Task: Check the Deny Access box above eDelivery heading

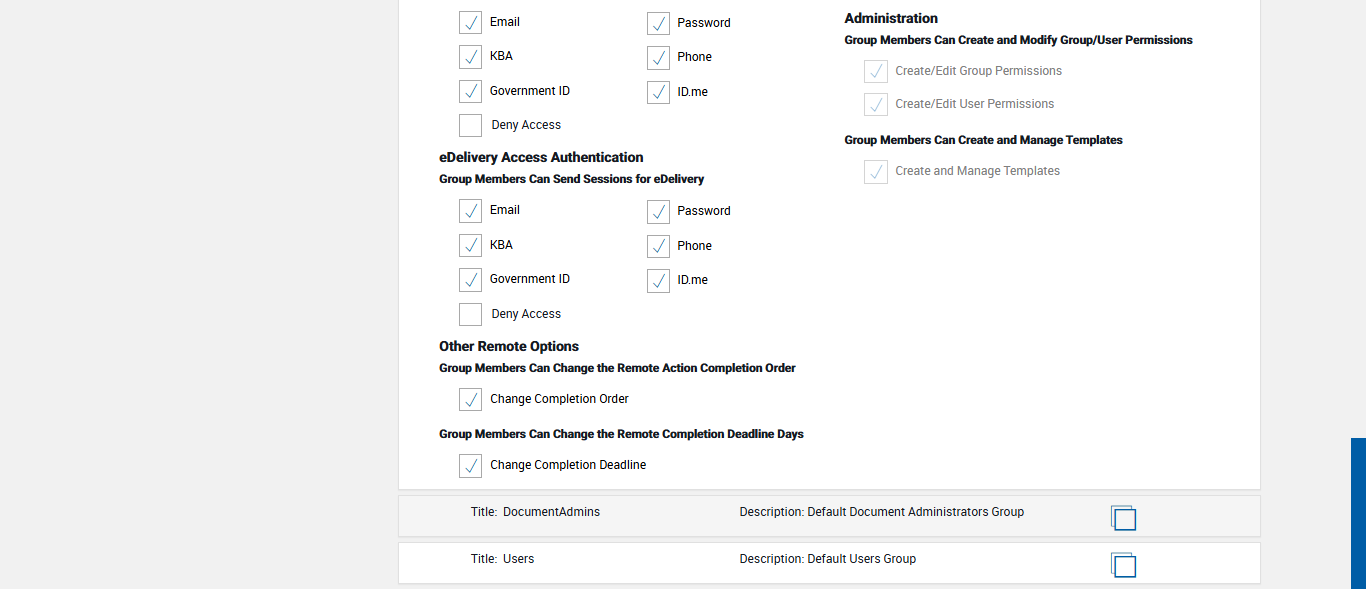Action: pos(470,126)
